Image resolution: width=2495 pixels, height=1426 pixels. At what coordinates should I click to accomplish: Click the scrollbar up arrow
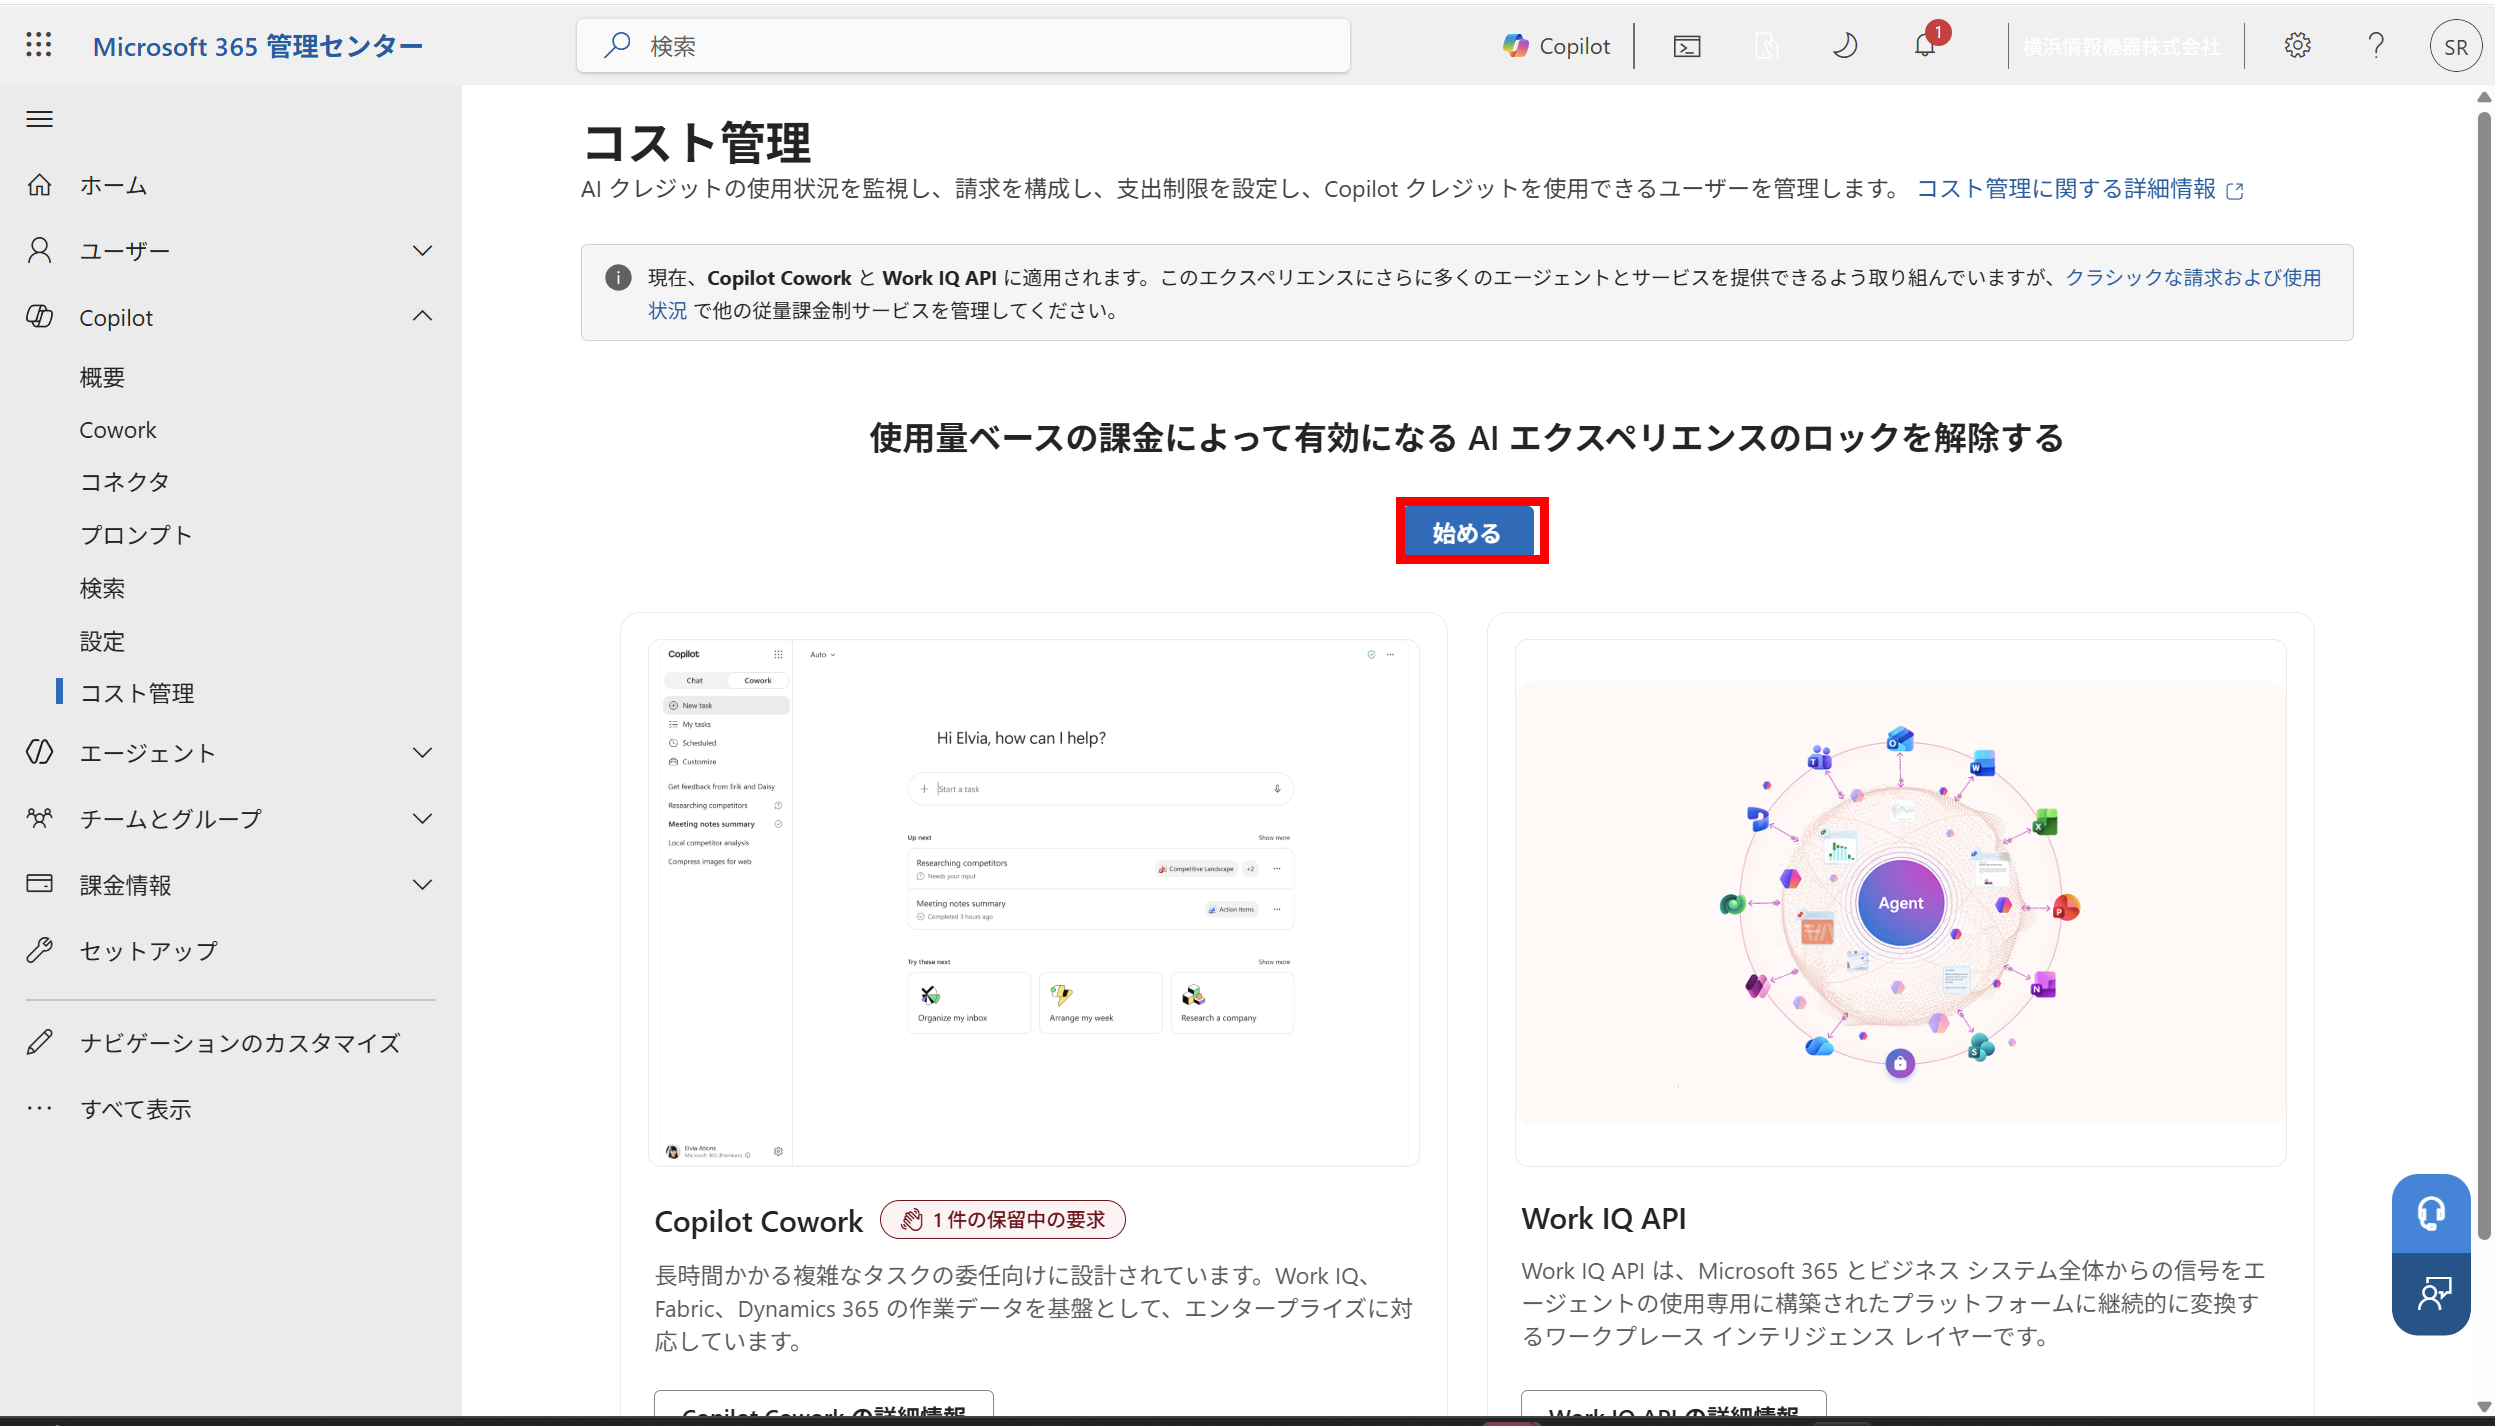2483,97
